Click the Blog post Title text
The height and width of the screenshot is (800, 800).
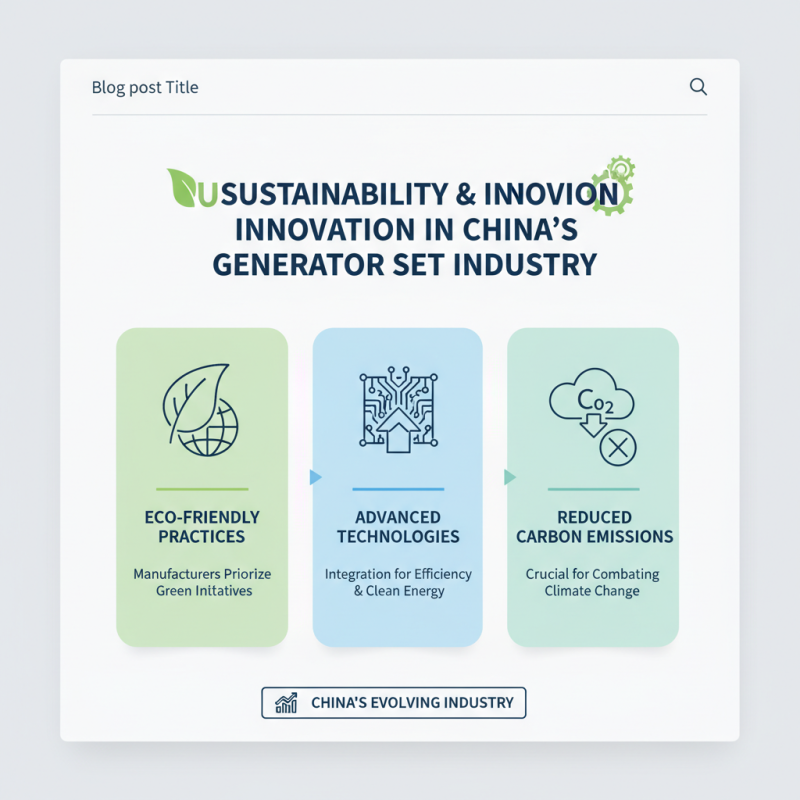coord(145,87)
